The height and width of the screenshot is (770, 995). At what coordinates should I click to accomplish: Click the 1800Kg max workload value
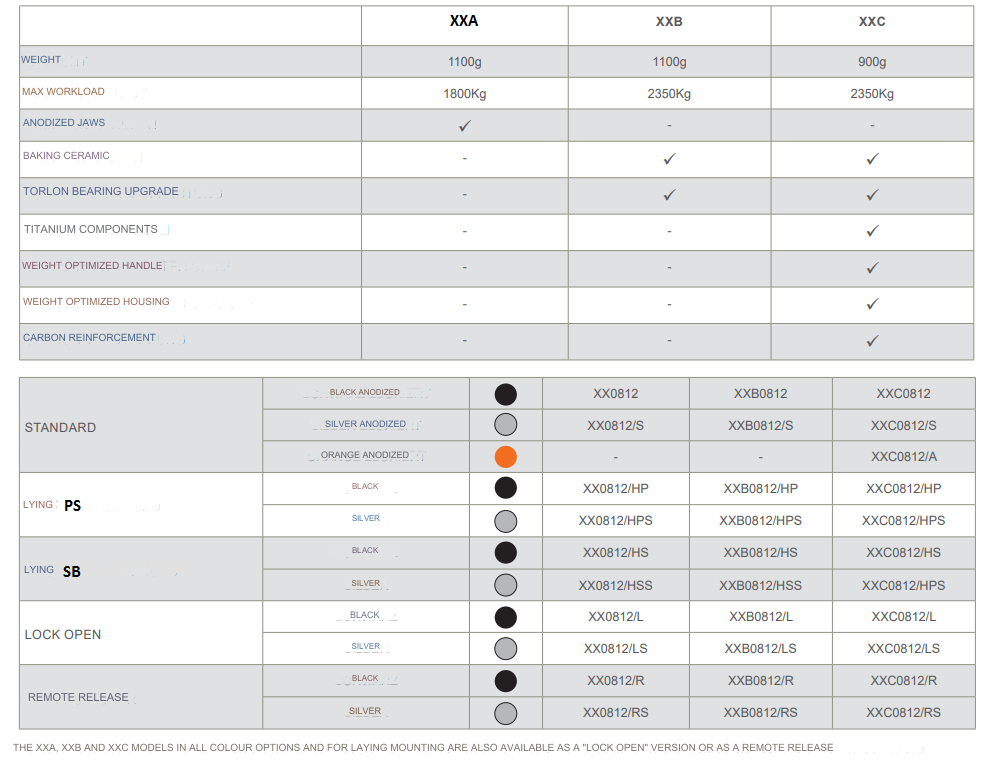click(464, 94)
